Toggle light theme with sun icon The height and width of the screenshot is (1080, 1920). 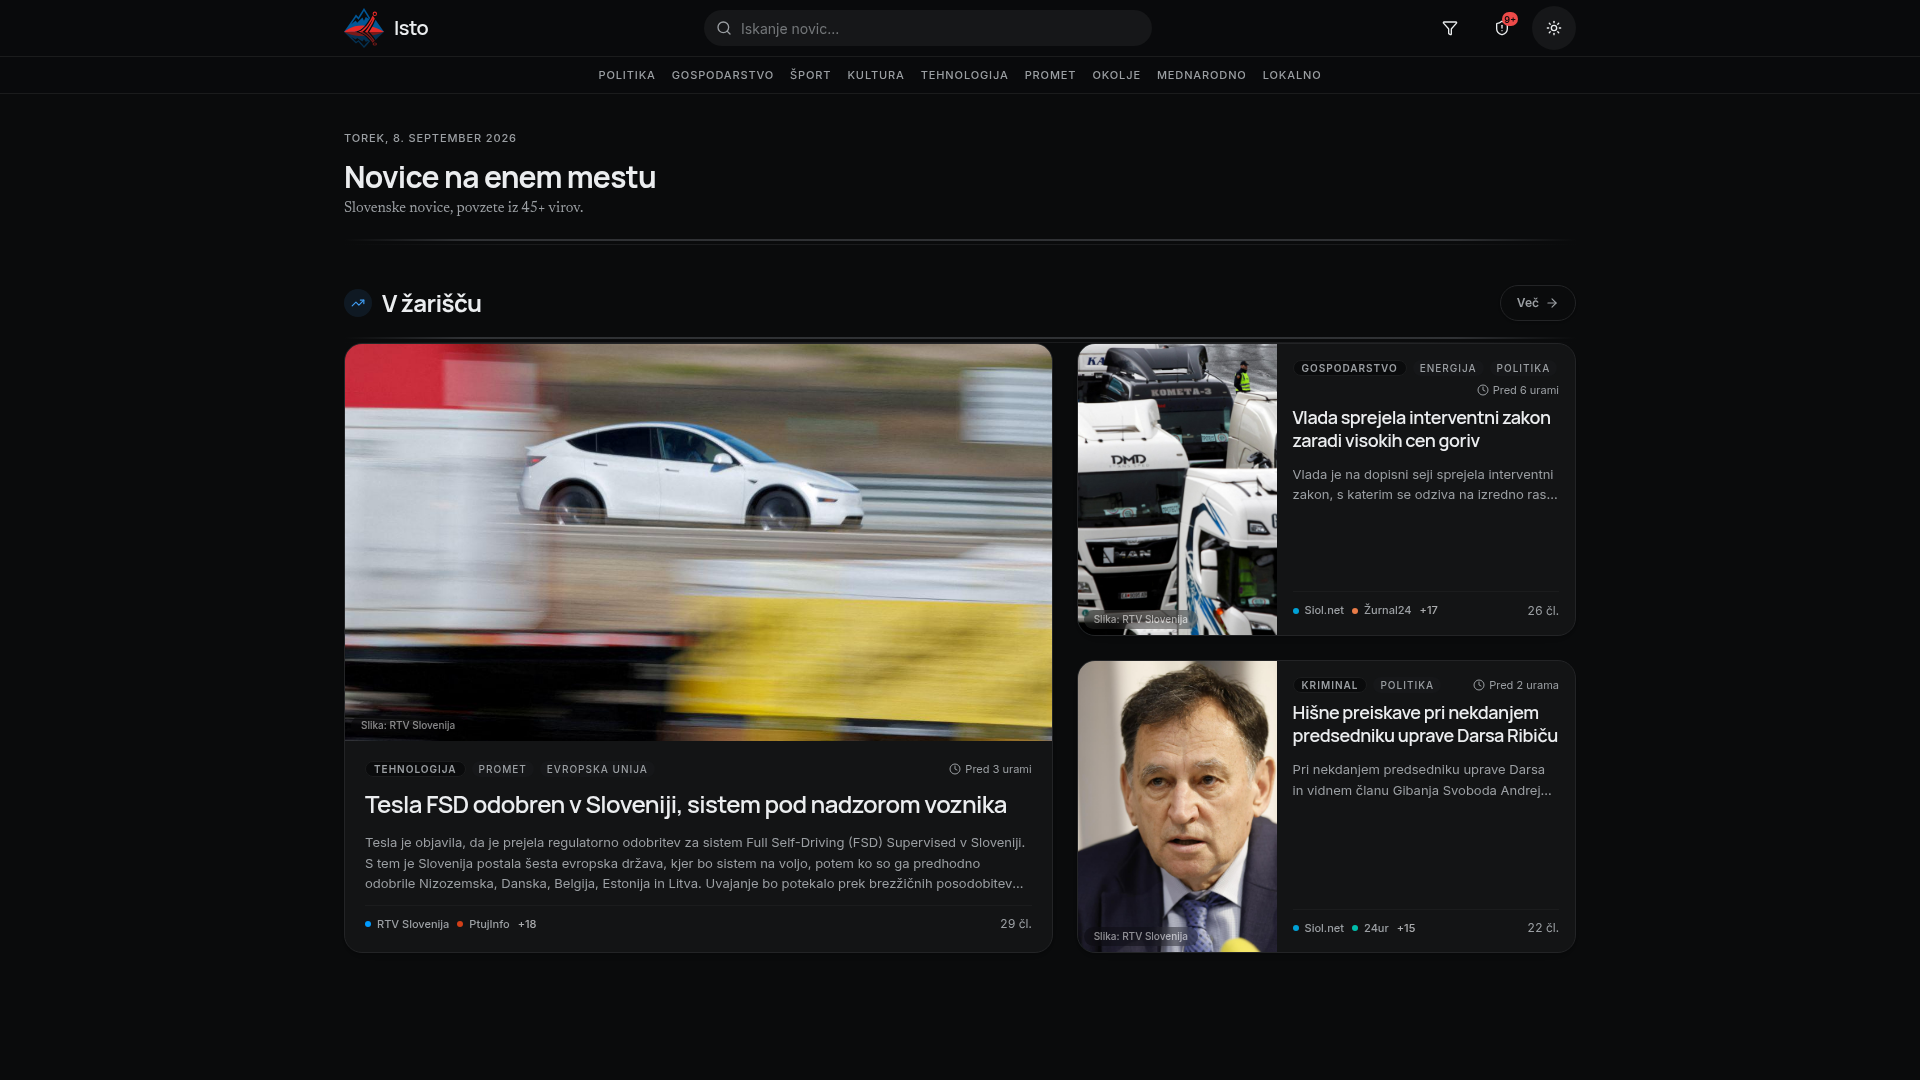pos(1554,28)
